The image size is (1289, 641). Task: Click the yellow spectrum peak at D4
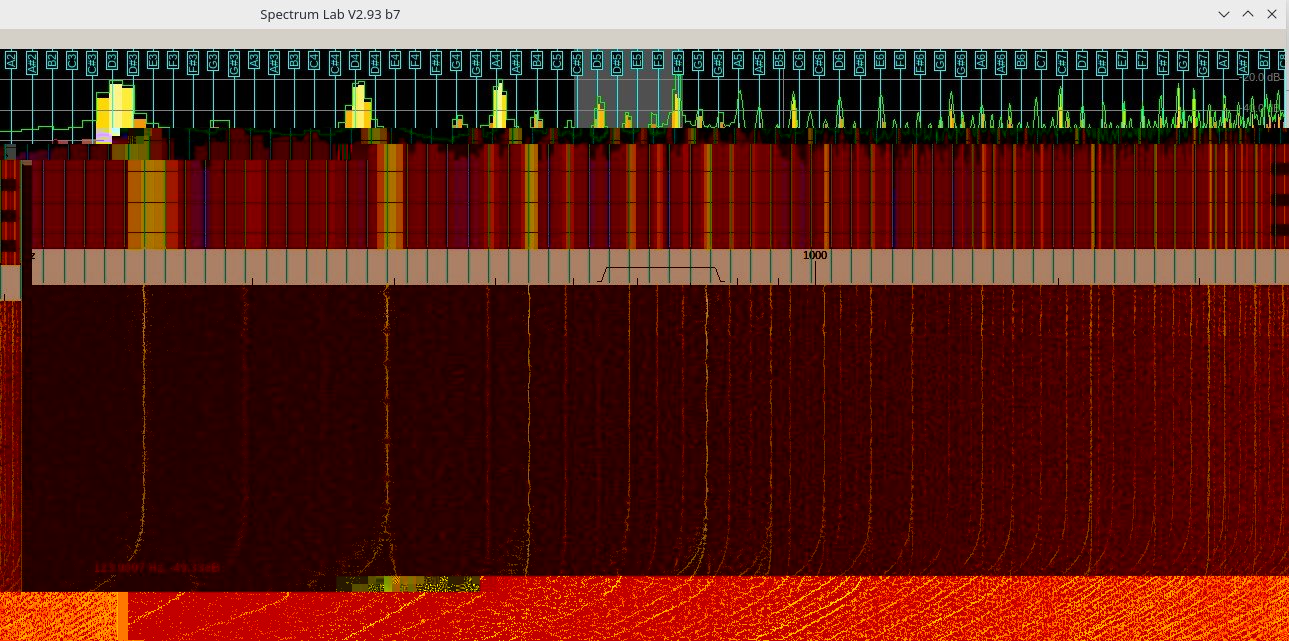(x=358, y=106)
